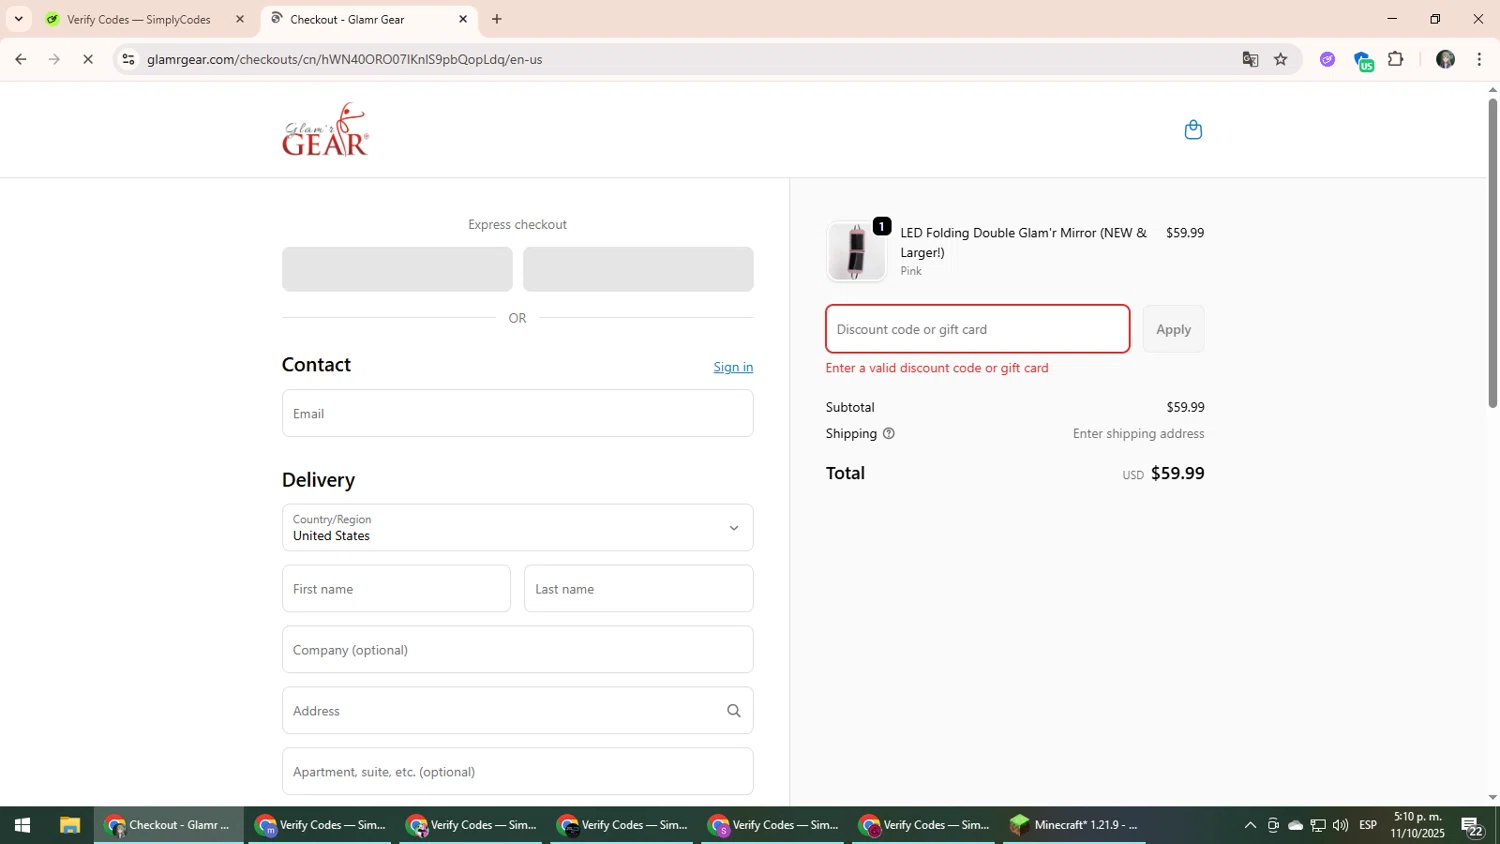Open File Explorer from taskbar
This screenshot has height=844, width=1500.
[69, 825]
